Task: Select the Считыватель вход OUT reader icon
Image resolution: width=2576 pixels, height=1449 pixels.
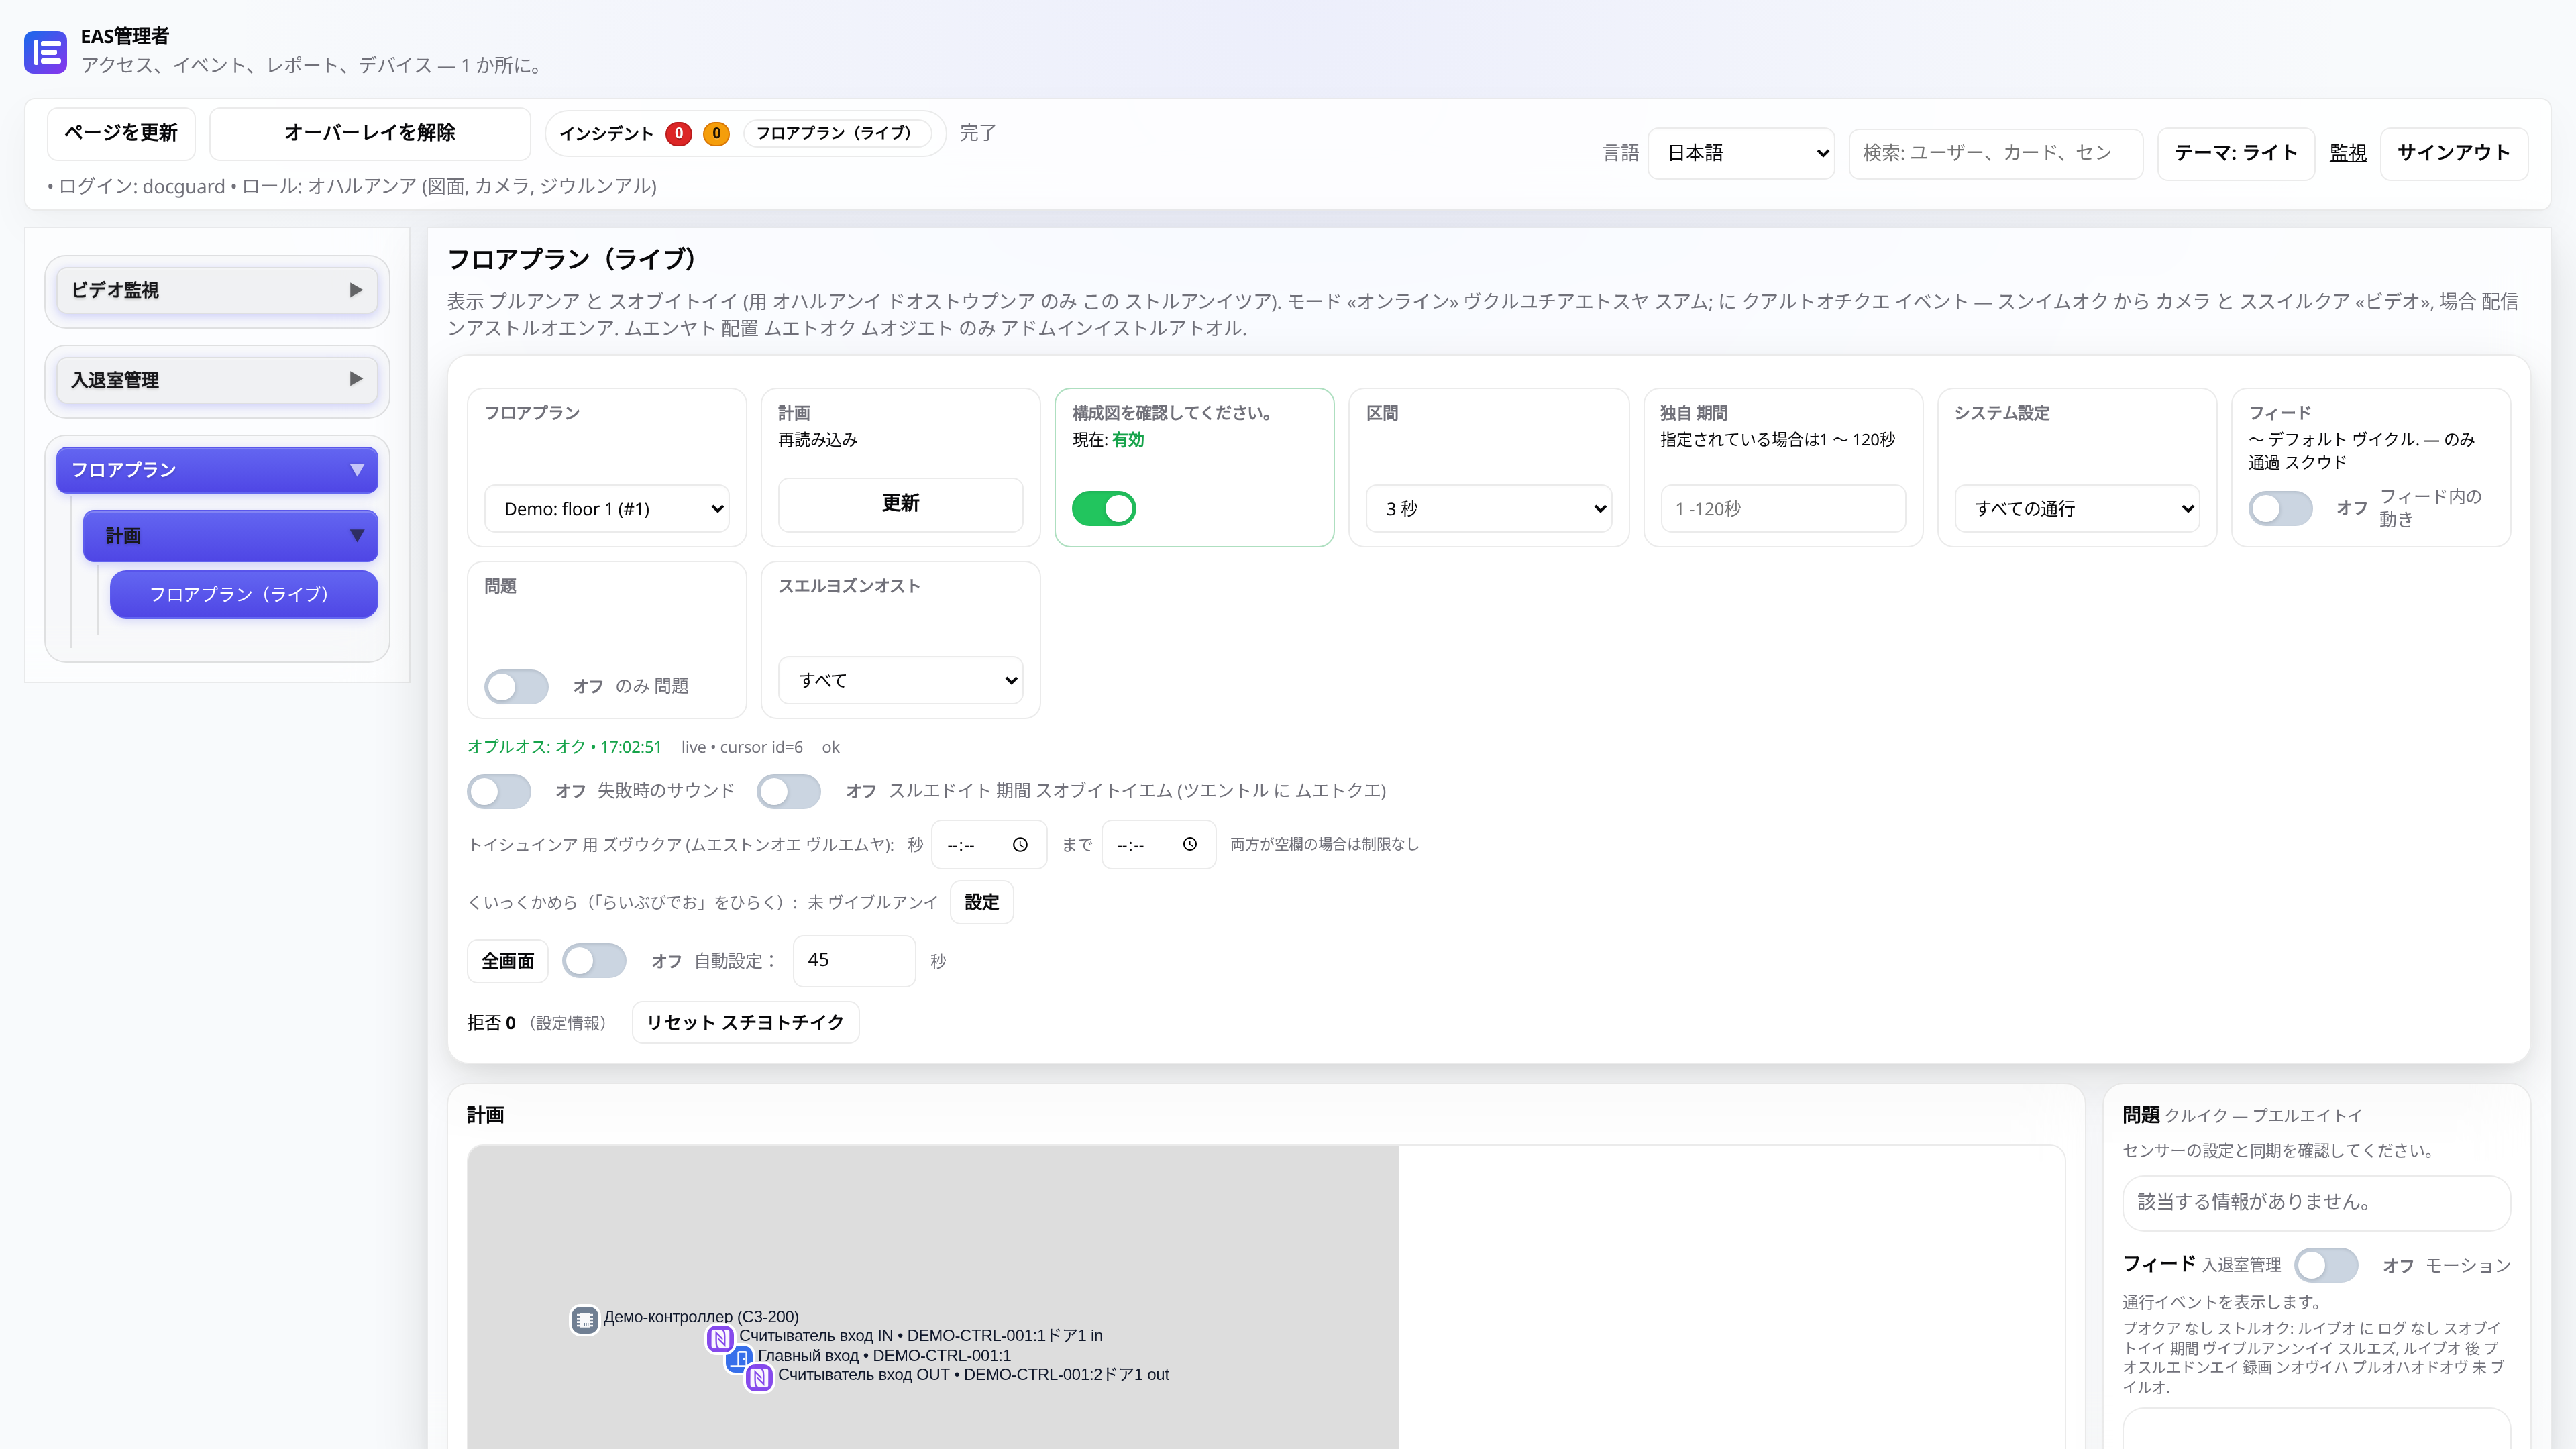Action: click(x=759, y=1377)
